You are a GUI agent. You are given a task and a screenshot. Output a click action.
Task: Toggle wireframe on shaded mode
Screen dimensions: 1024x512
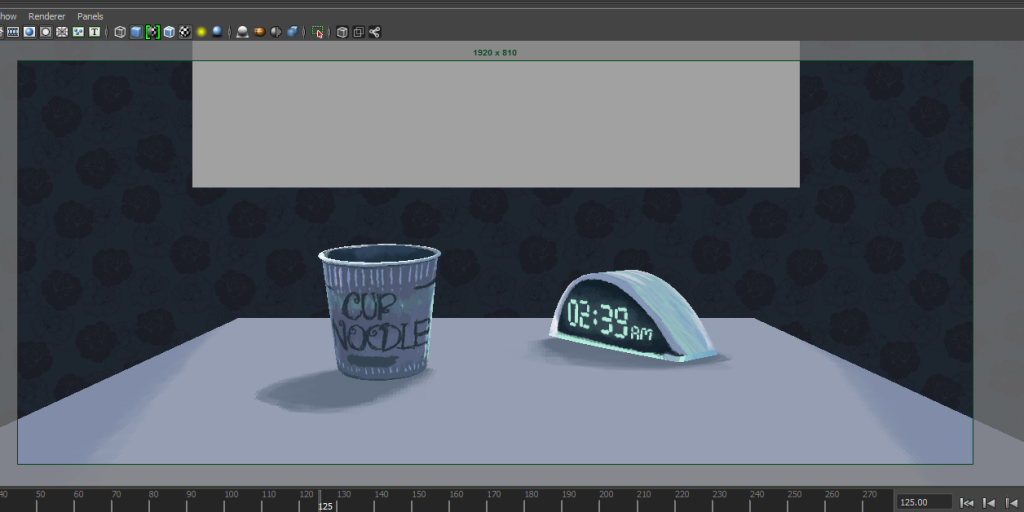pos(168,32)
